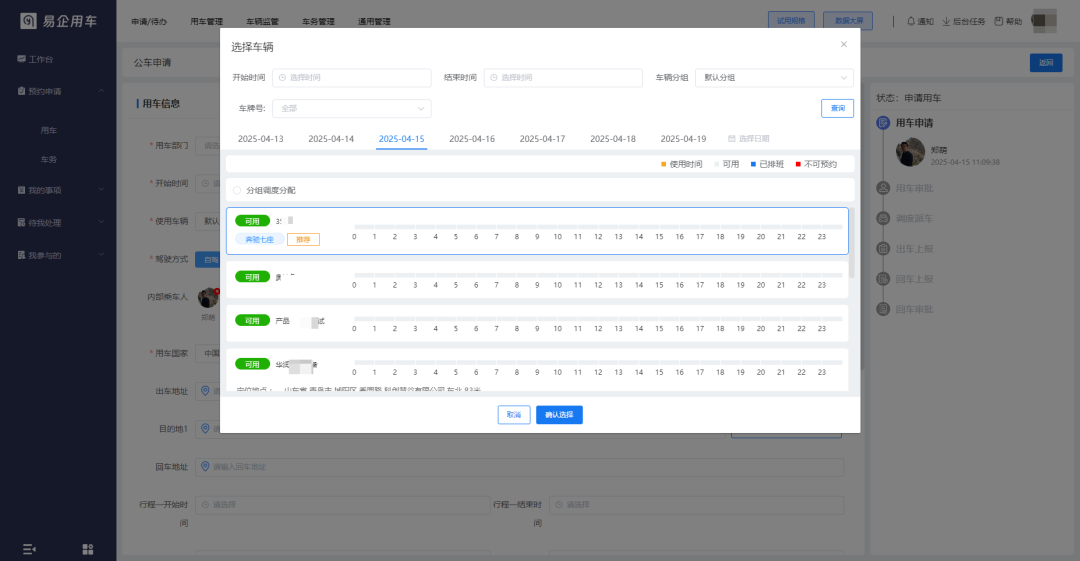1080x561 pixels.
Task: Click the 查询 search button
Action: [837, 108]
